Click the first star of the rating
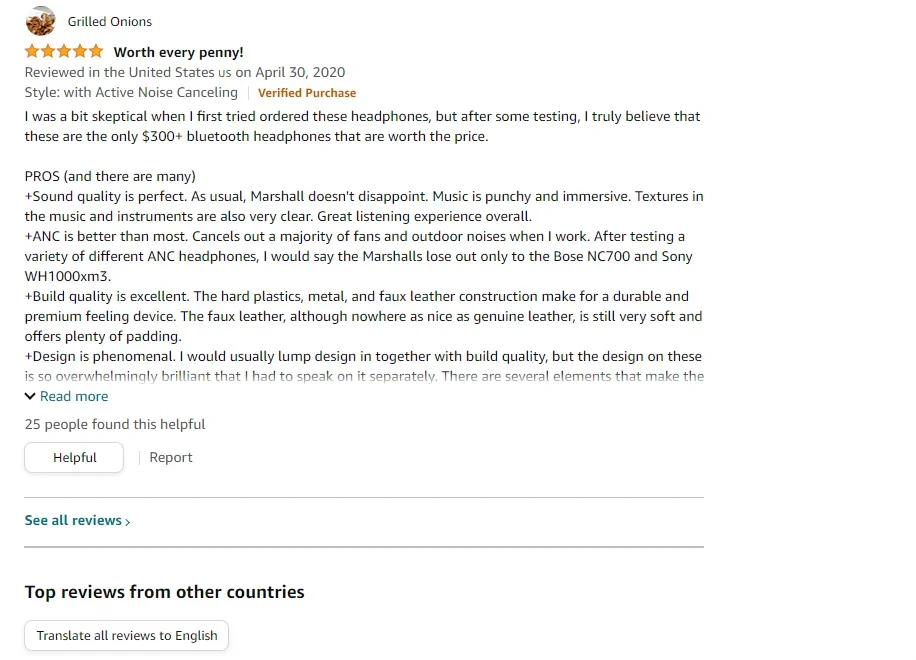 (x=32, y=51)
